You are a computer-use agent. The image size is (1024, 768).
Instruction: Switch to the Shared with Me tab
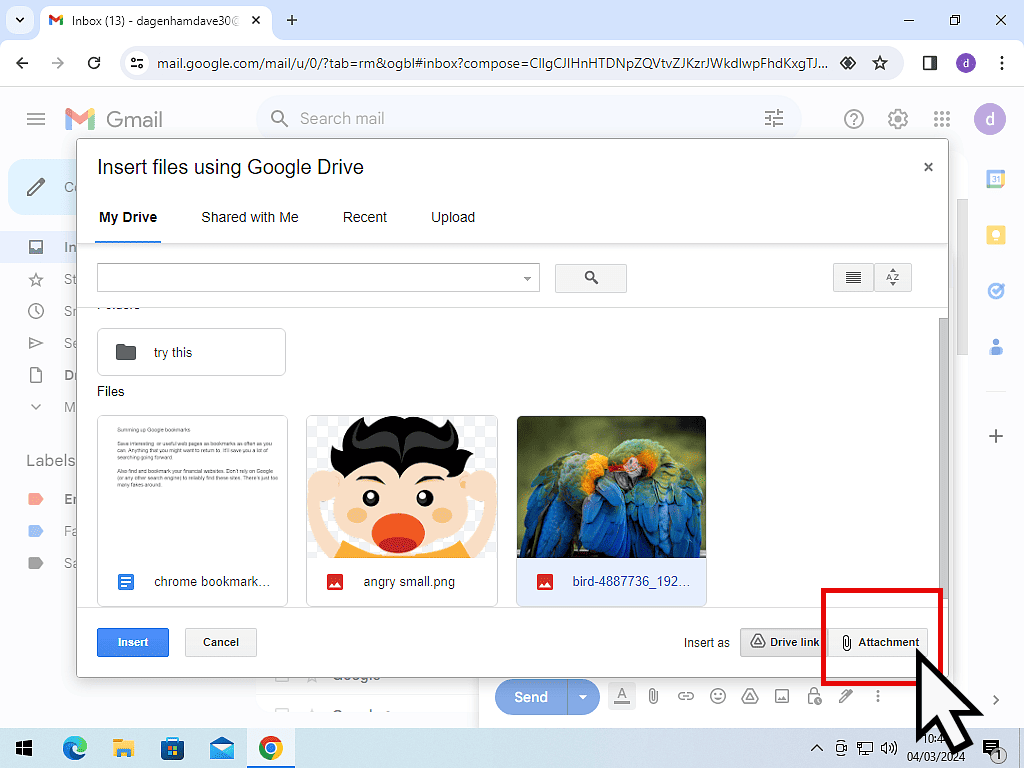250,217
